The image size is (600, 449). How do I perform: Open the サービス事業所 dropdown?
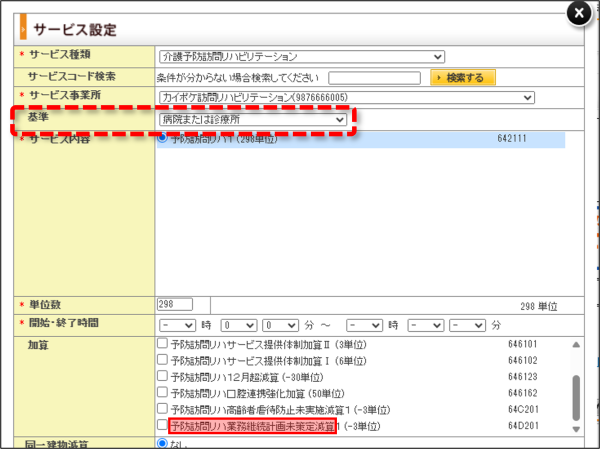click(347, 97)
